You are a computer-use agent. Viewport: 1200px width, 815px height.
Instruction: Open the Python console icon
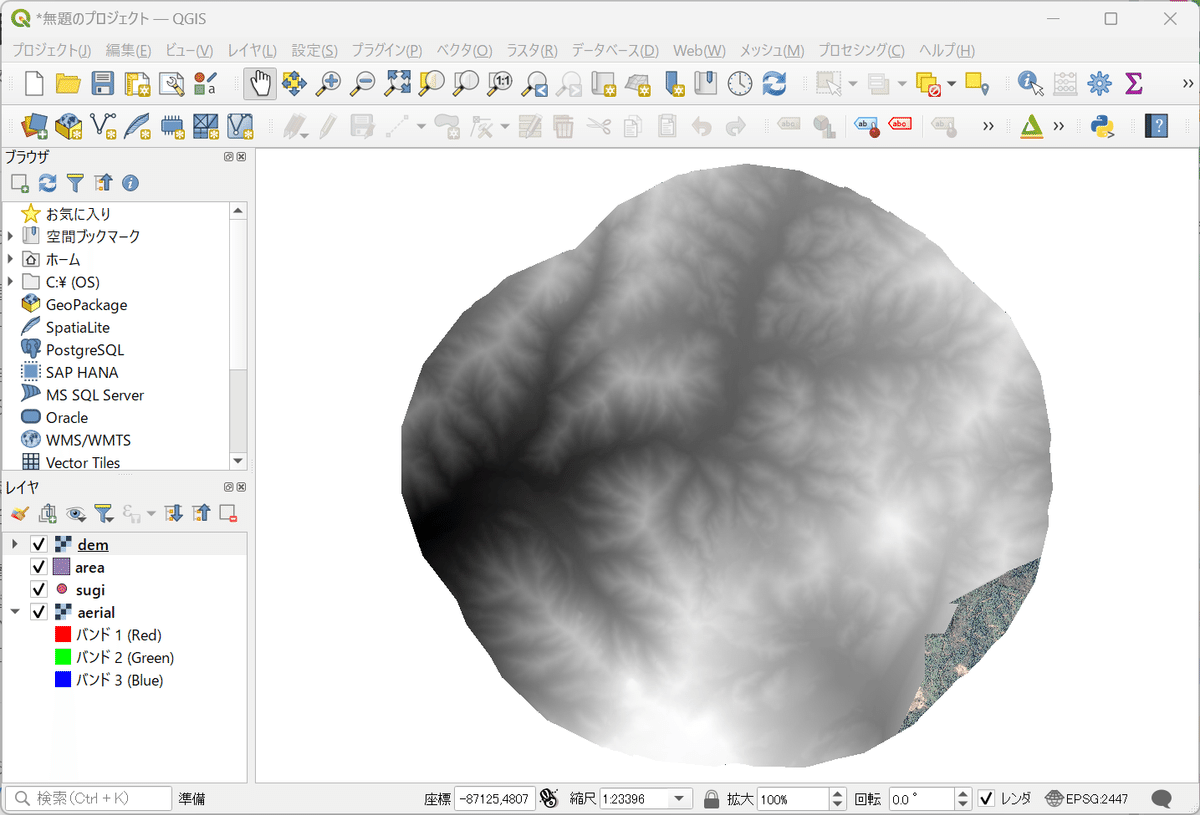point(1103,126)
